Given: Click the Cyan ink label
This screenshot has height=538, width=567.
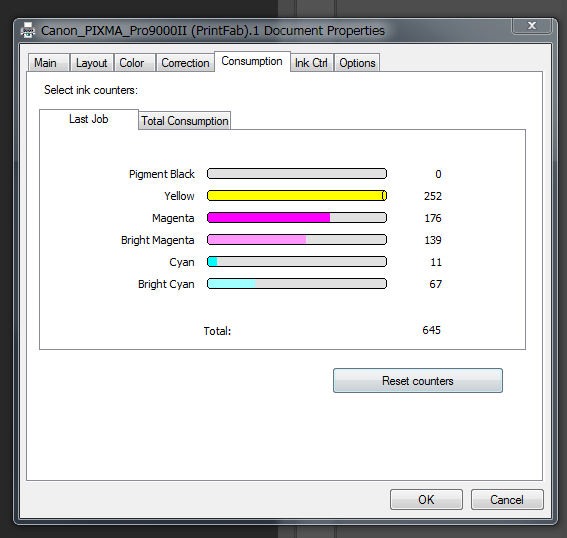Looking at the screenshot, I should [x=182, y=262].
